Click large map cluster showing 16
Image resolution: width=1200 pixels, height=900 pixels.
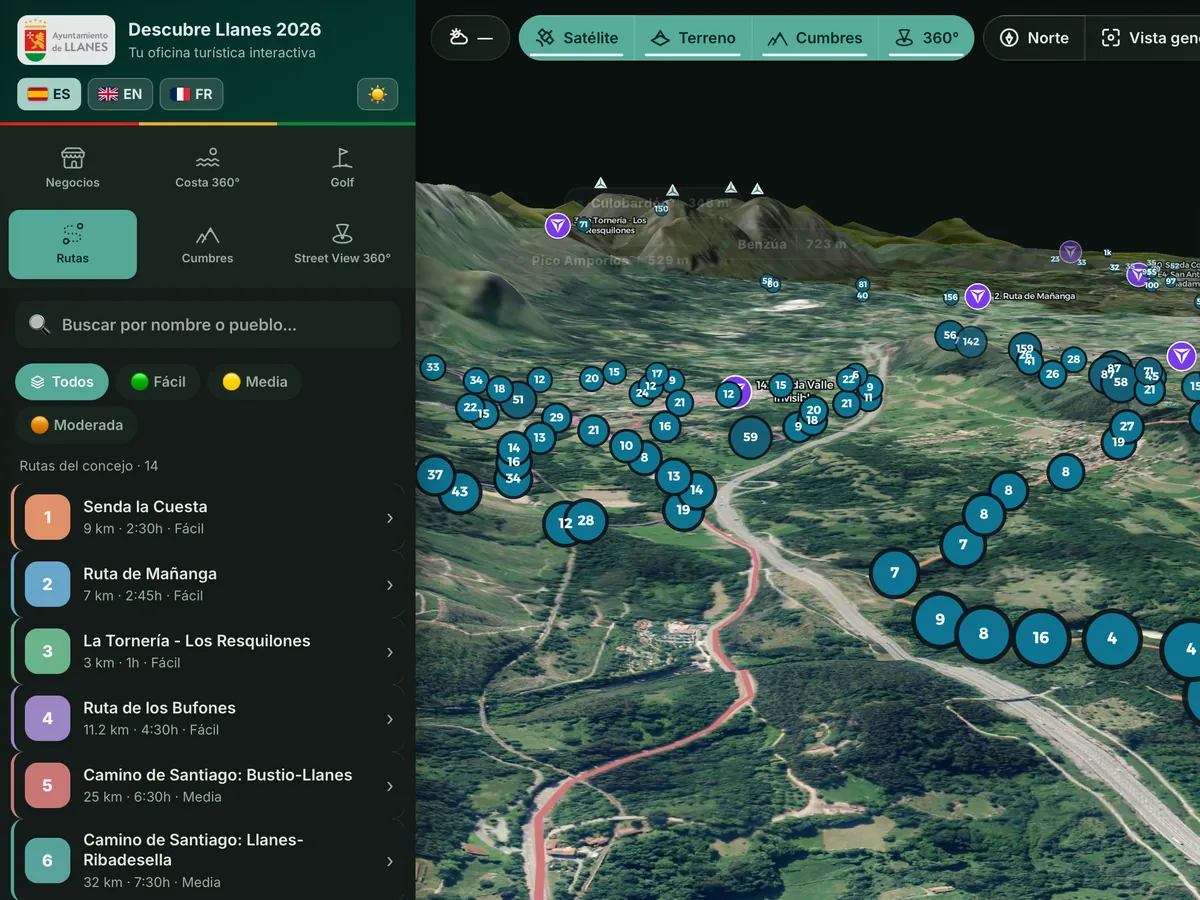(x=1041, y=638)
